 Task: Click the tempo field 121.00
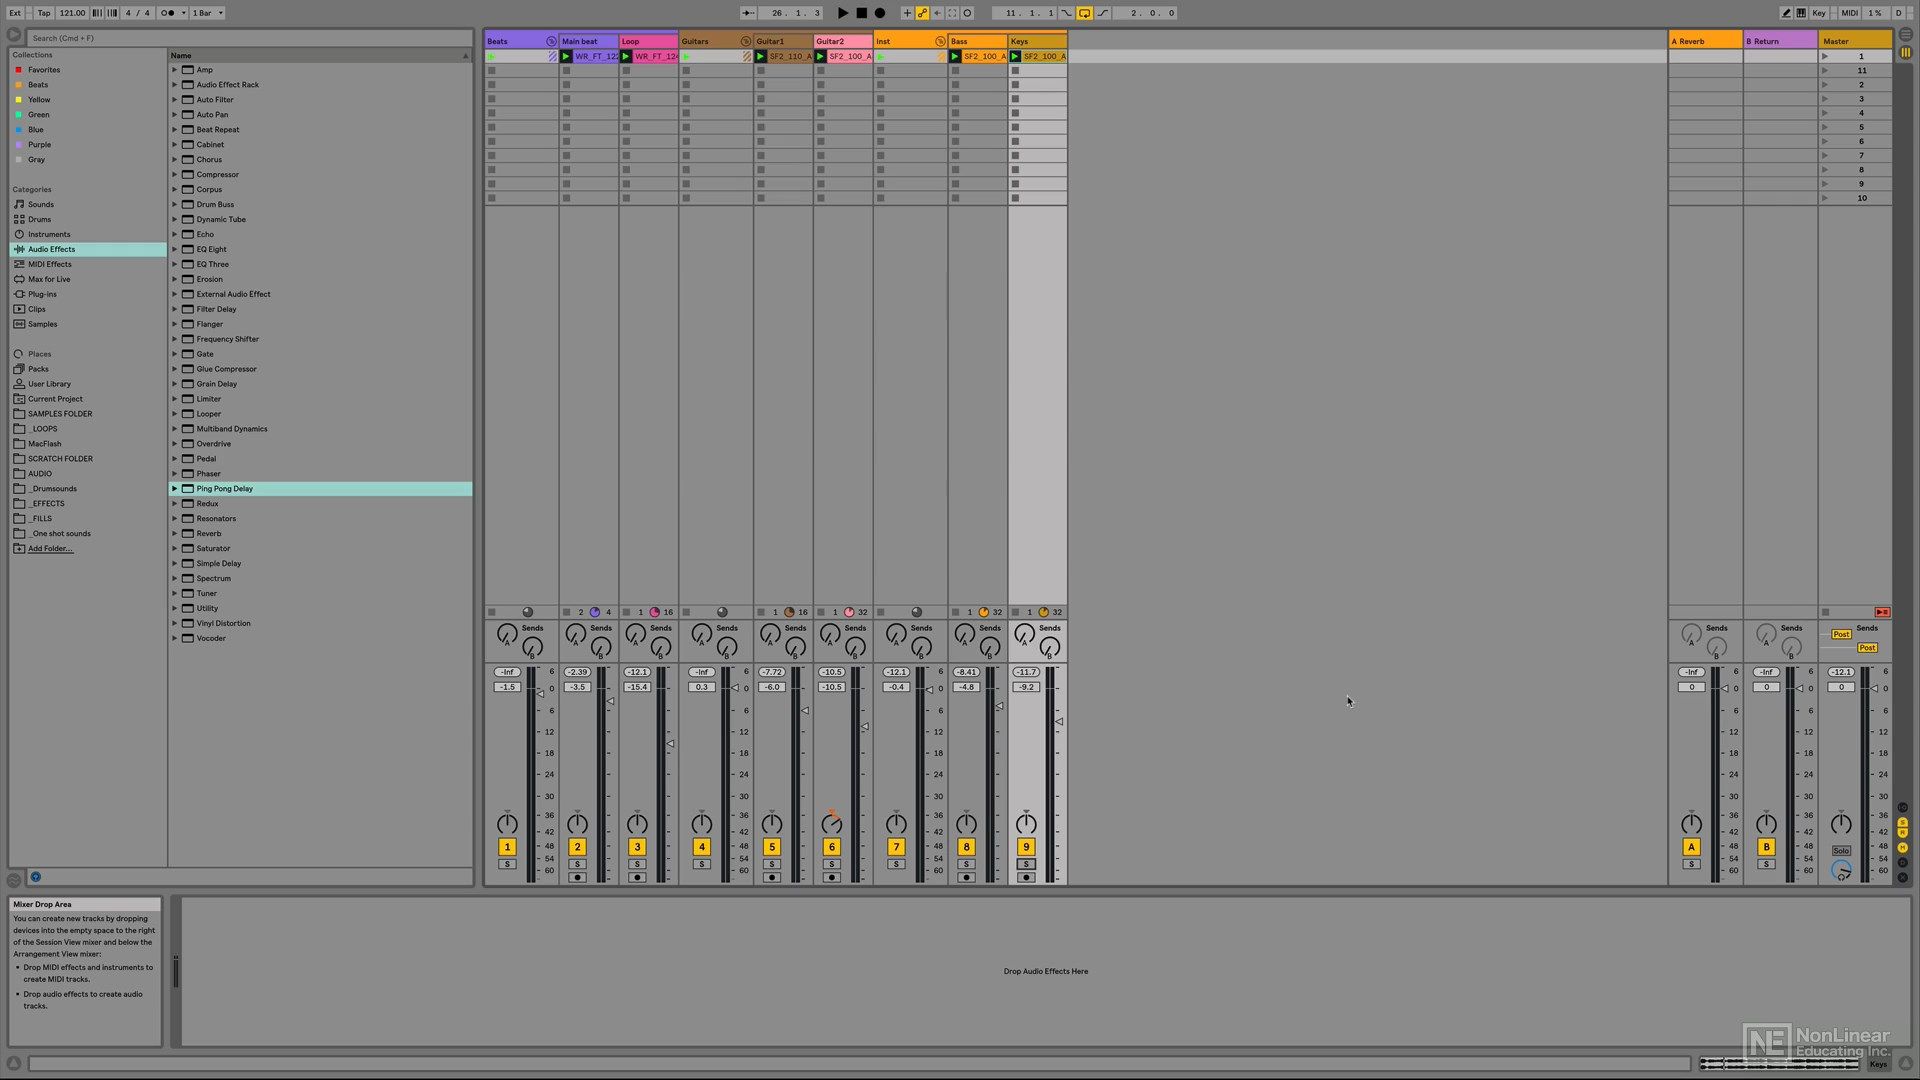point(72,13)
